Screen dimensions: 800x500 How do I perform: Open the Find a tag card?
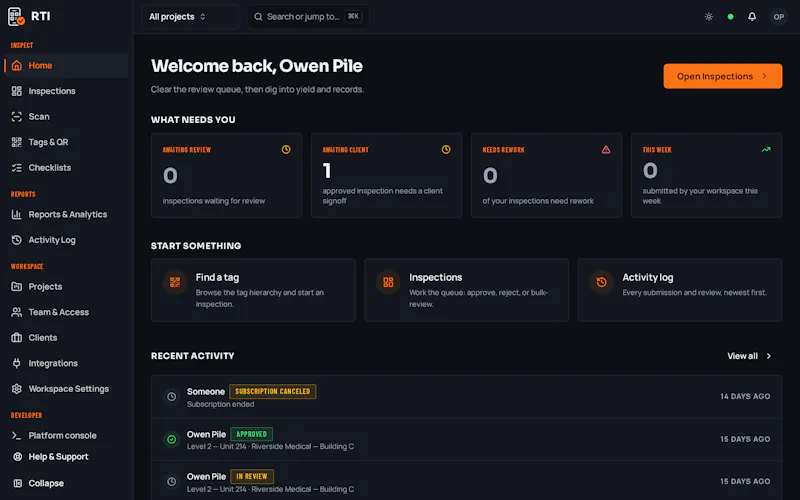253,290
